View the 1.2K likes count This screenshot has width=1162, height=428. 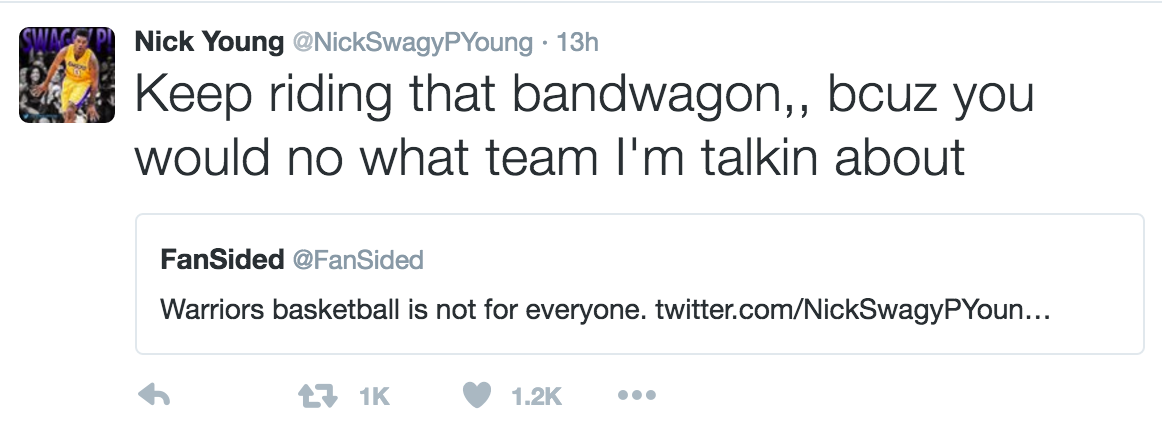click(x=537, y=398)
